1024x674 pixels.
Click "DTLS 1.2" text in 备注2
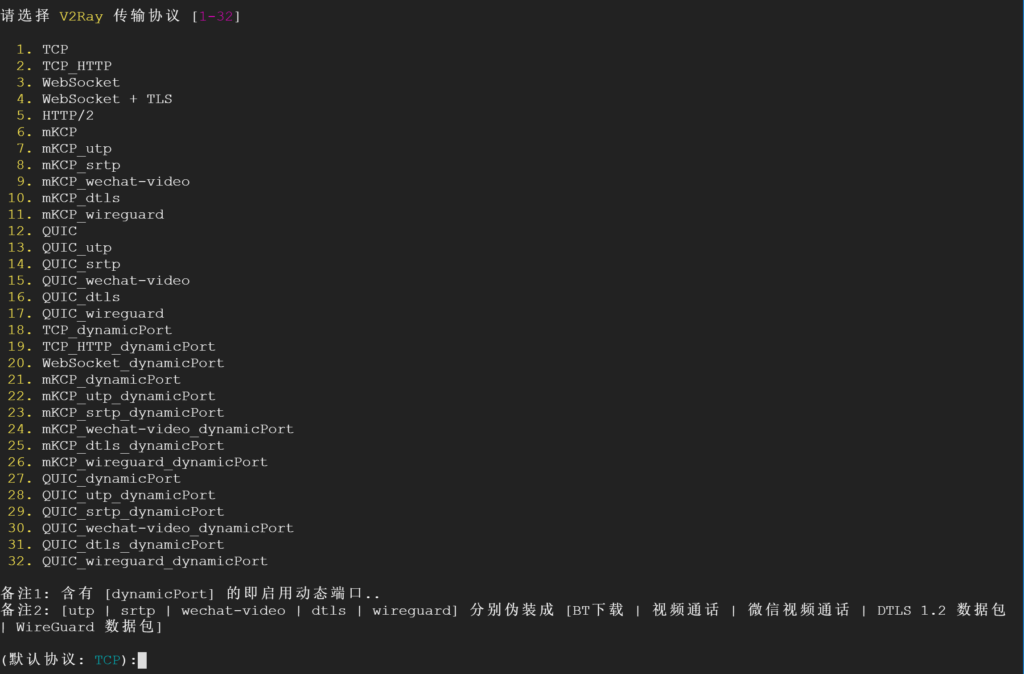tap(911, 610)
